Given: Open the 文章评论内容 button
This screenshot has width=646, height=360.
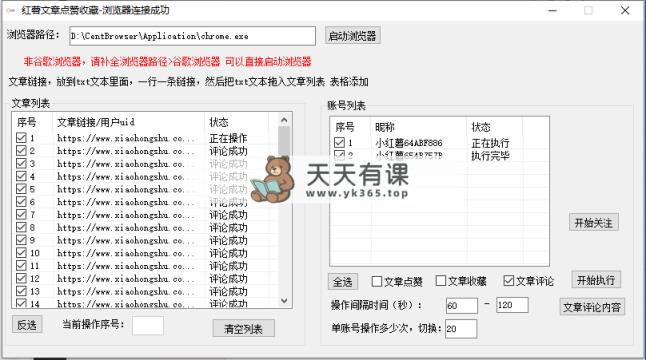Looking at the screenshot, I should pos(592,307).
